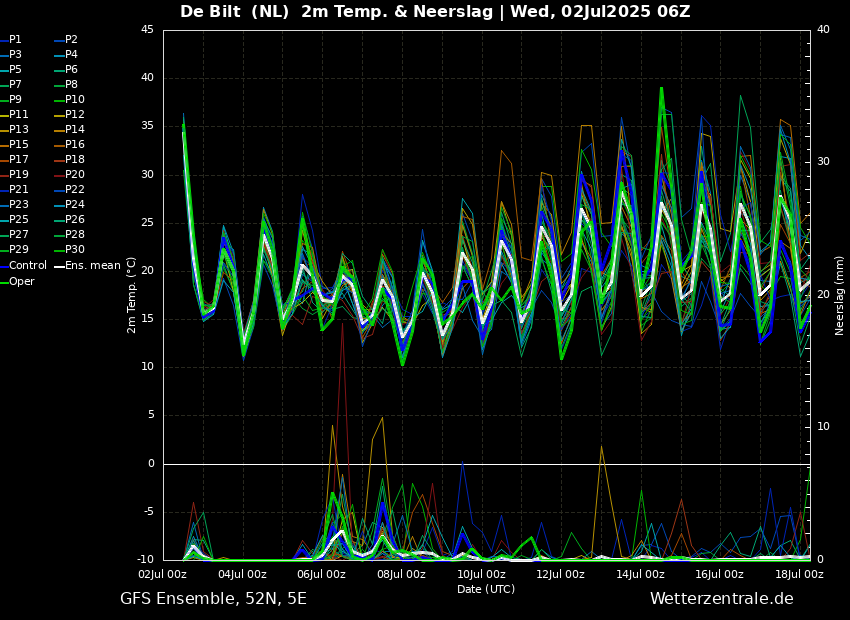850x620 pixels.
Task: Click the 45 temperature tick label
Action: tap(147, 30)
